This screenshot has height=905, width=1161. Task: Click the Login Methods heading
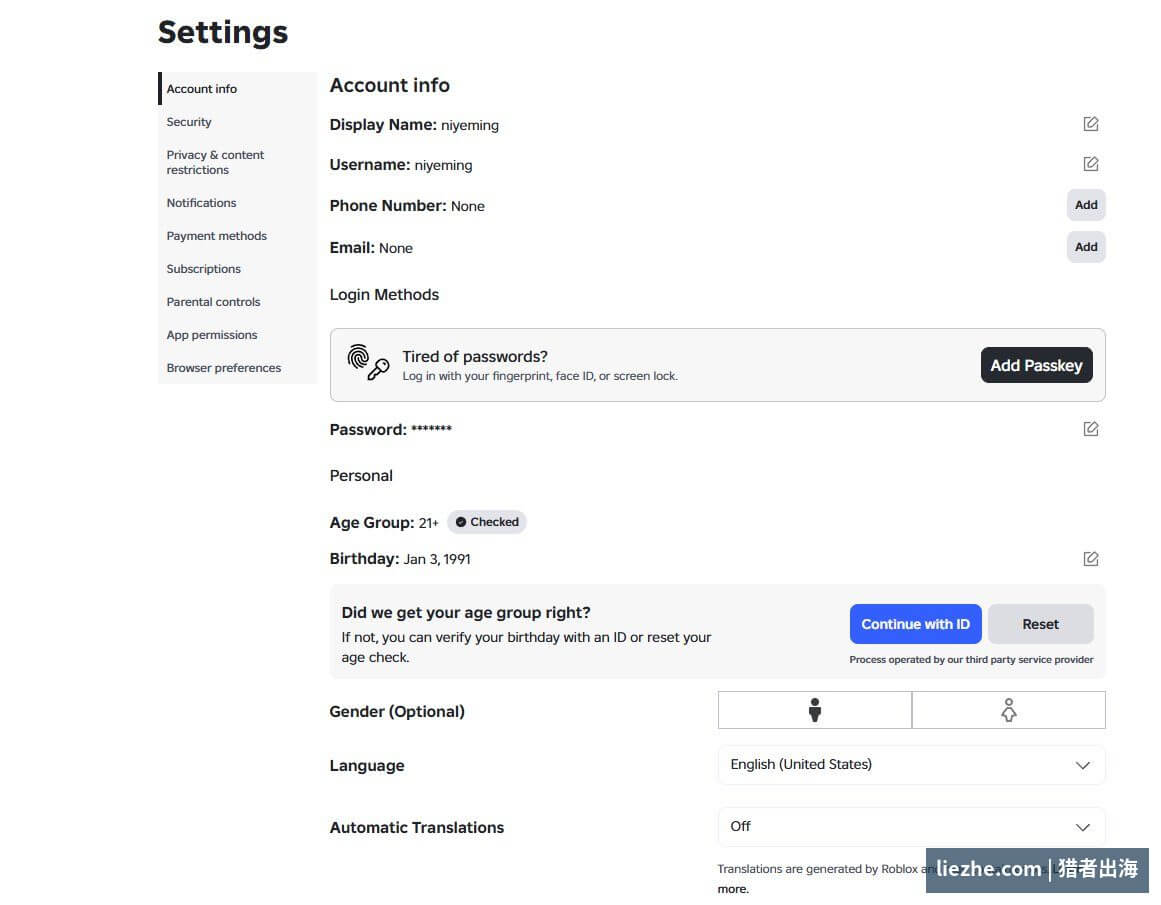coord(384,295)
